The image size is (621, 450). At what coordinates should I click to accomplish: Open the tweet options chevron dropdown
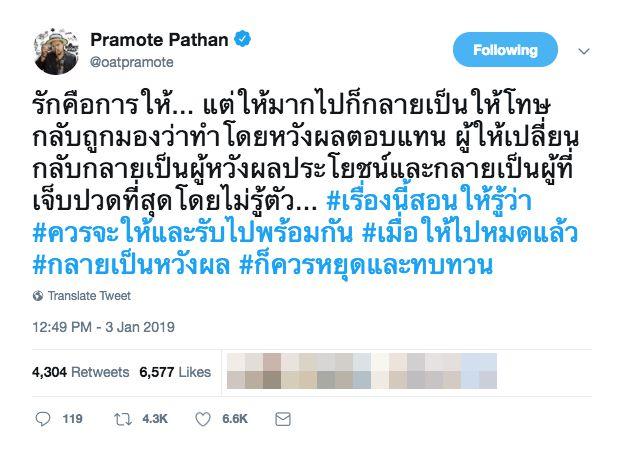click(584, 51)
